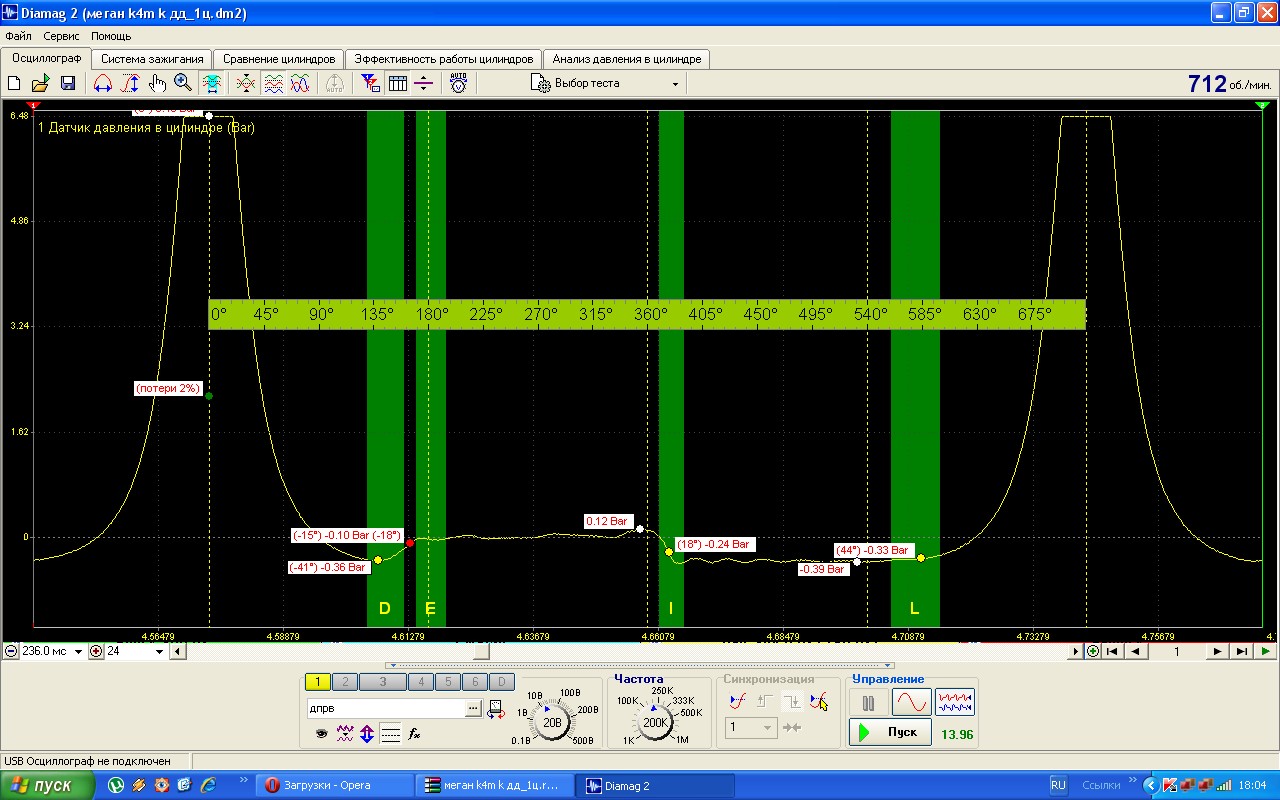Click the cursor trigger sync icon
Viewport: 1280px width, 800px height.
(x=819, y=701)
